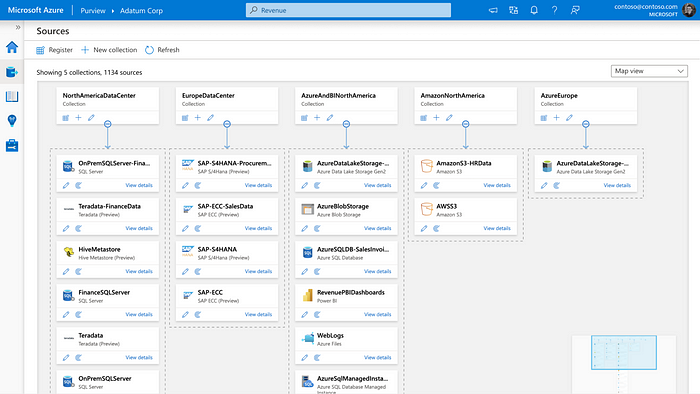This screenshot has height=394, width=700.
Task: Register source in EuropeDataCenter collection
Action: click(185, 118)
